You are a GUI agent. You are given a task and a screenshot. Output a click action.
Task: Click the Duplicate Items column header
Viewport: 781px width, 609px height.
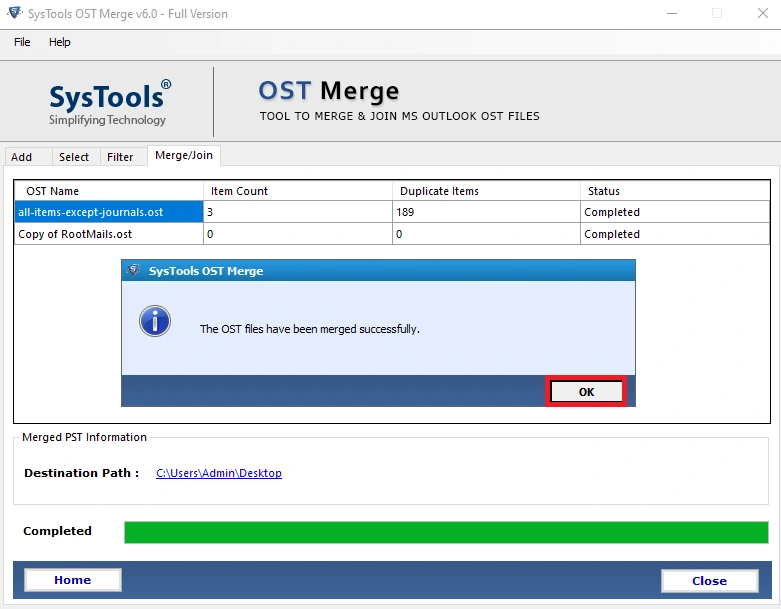point(486,191)
